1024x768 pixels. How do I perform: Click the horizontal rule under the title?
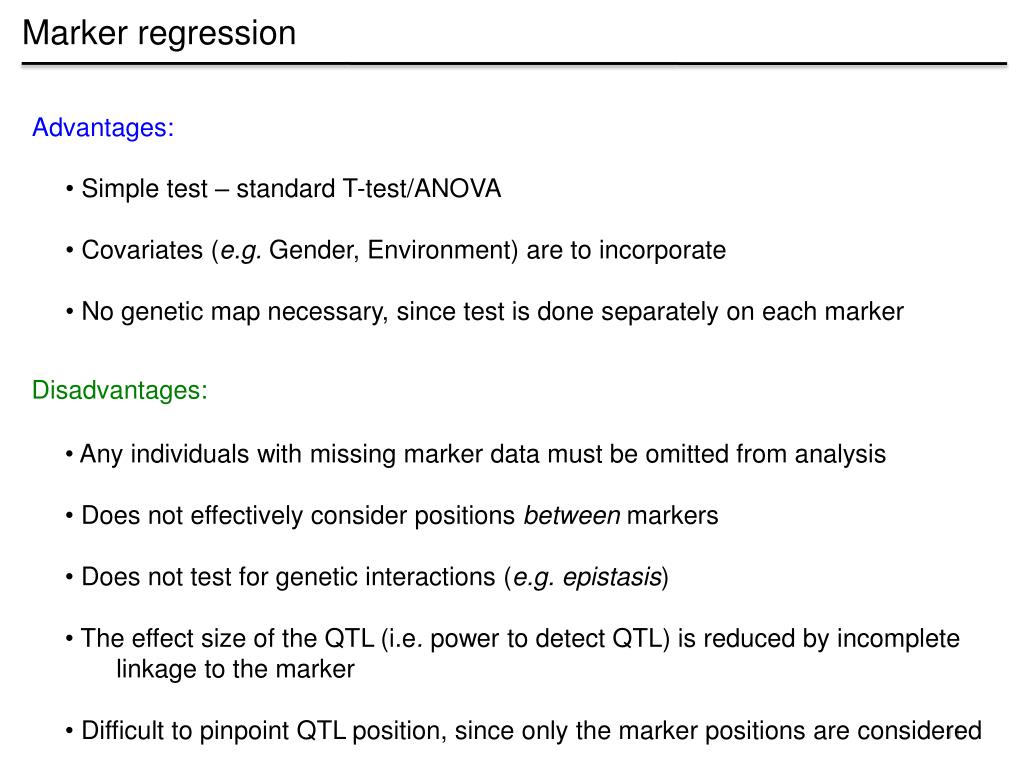[x=514, y=64]
